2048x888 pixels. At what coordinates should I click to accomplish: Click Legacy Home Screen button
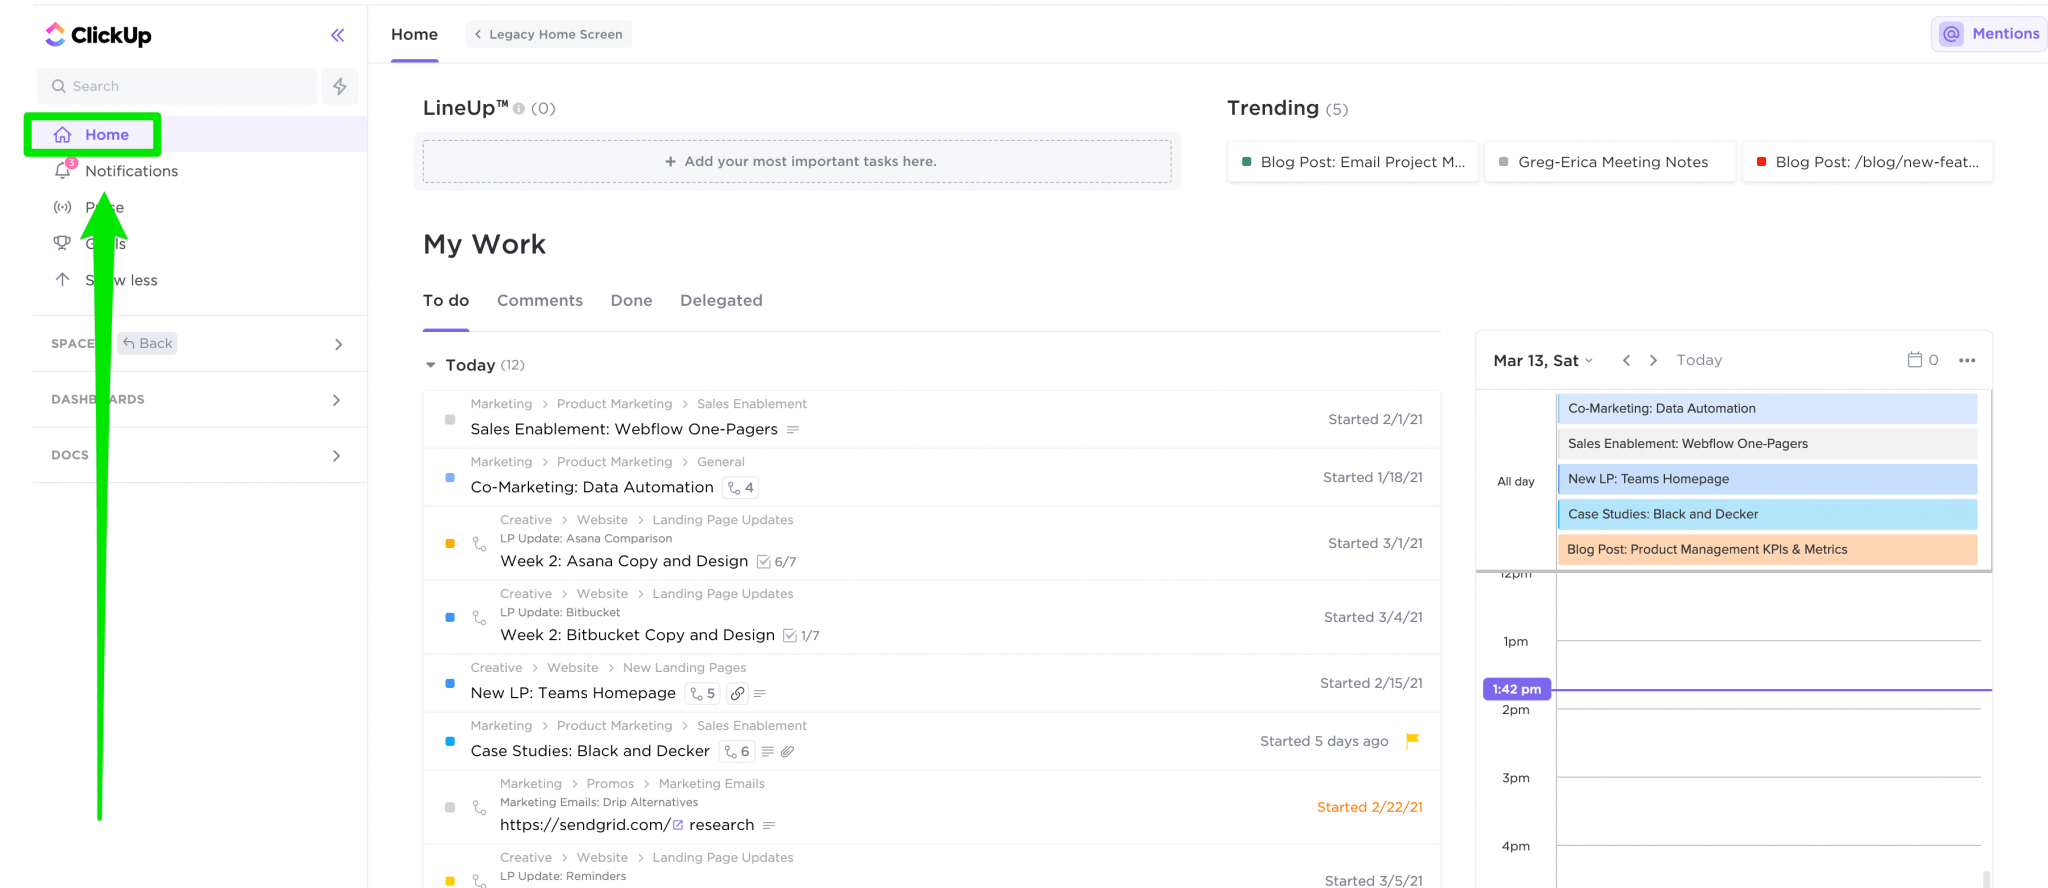[x=549, y=34]
